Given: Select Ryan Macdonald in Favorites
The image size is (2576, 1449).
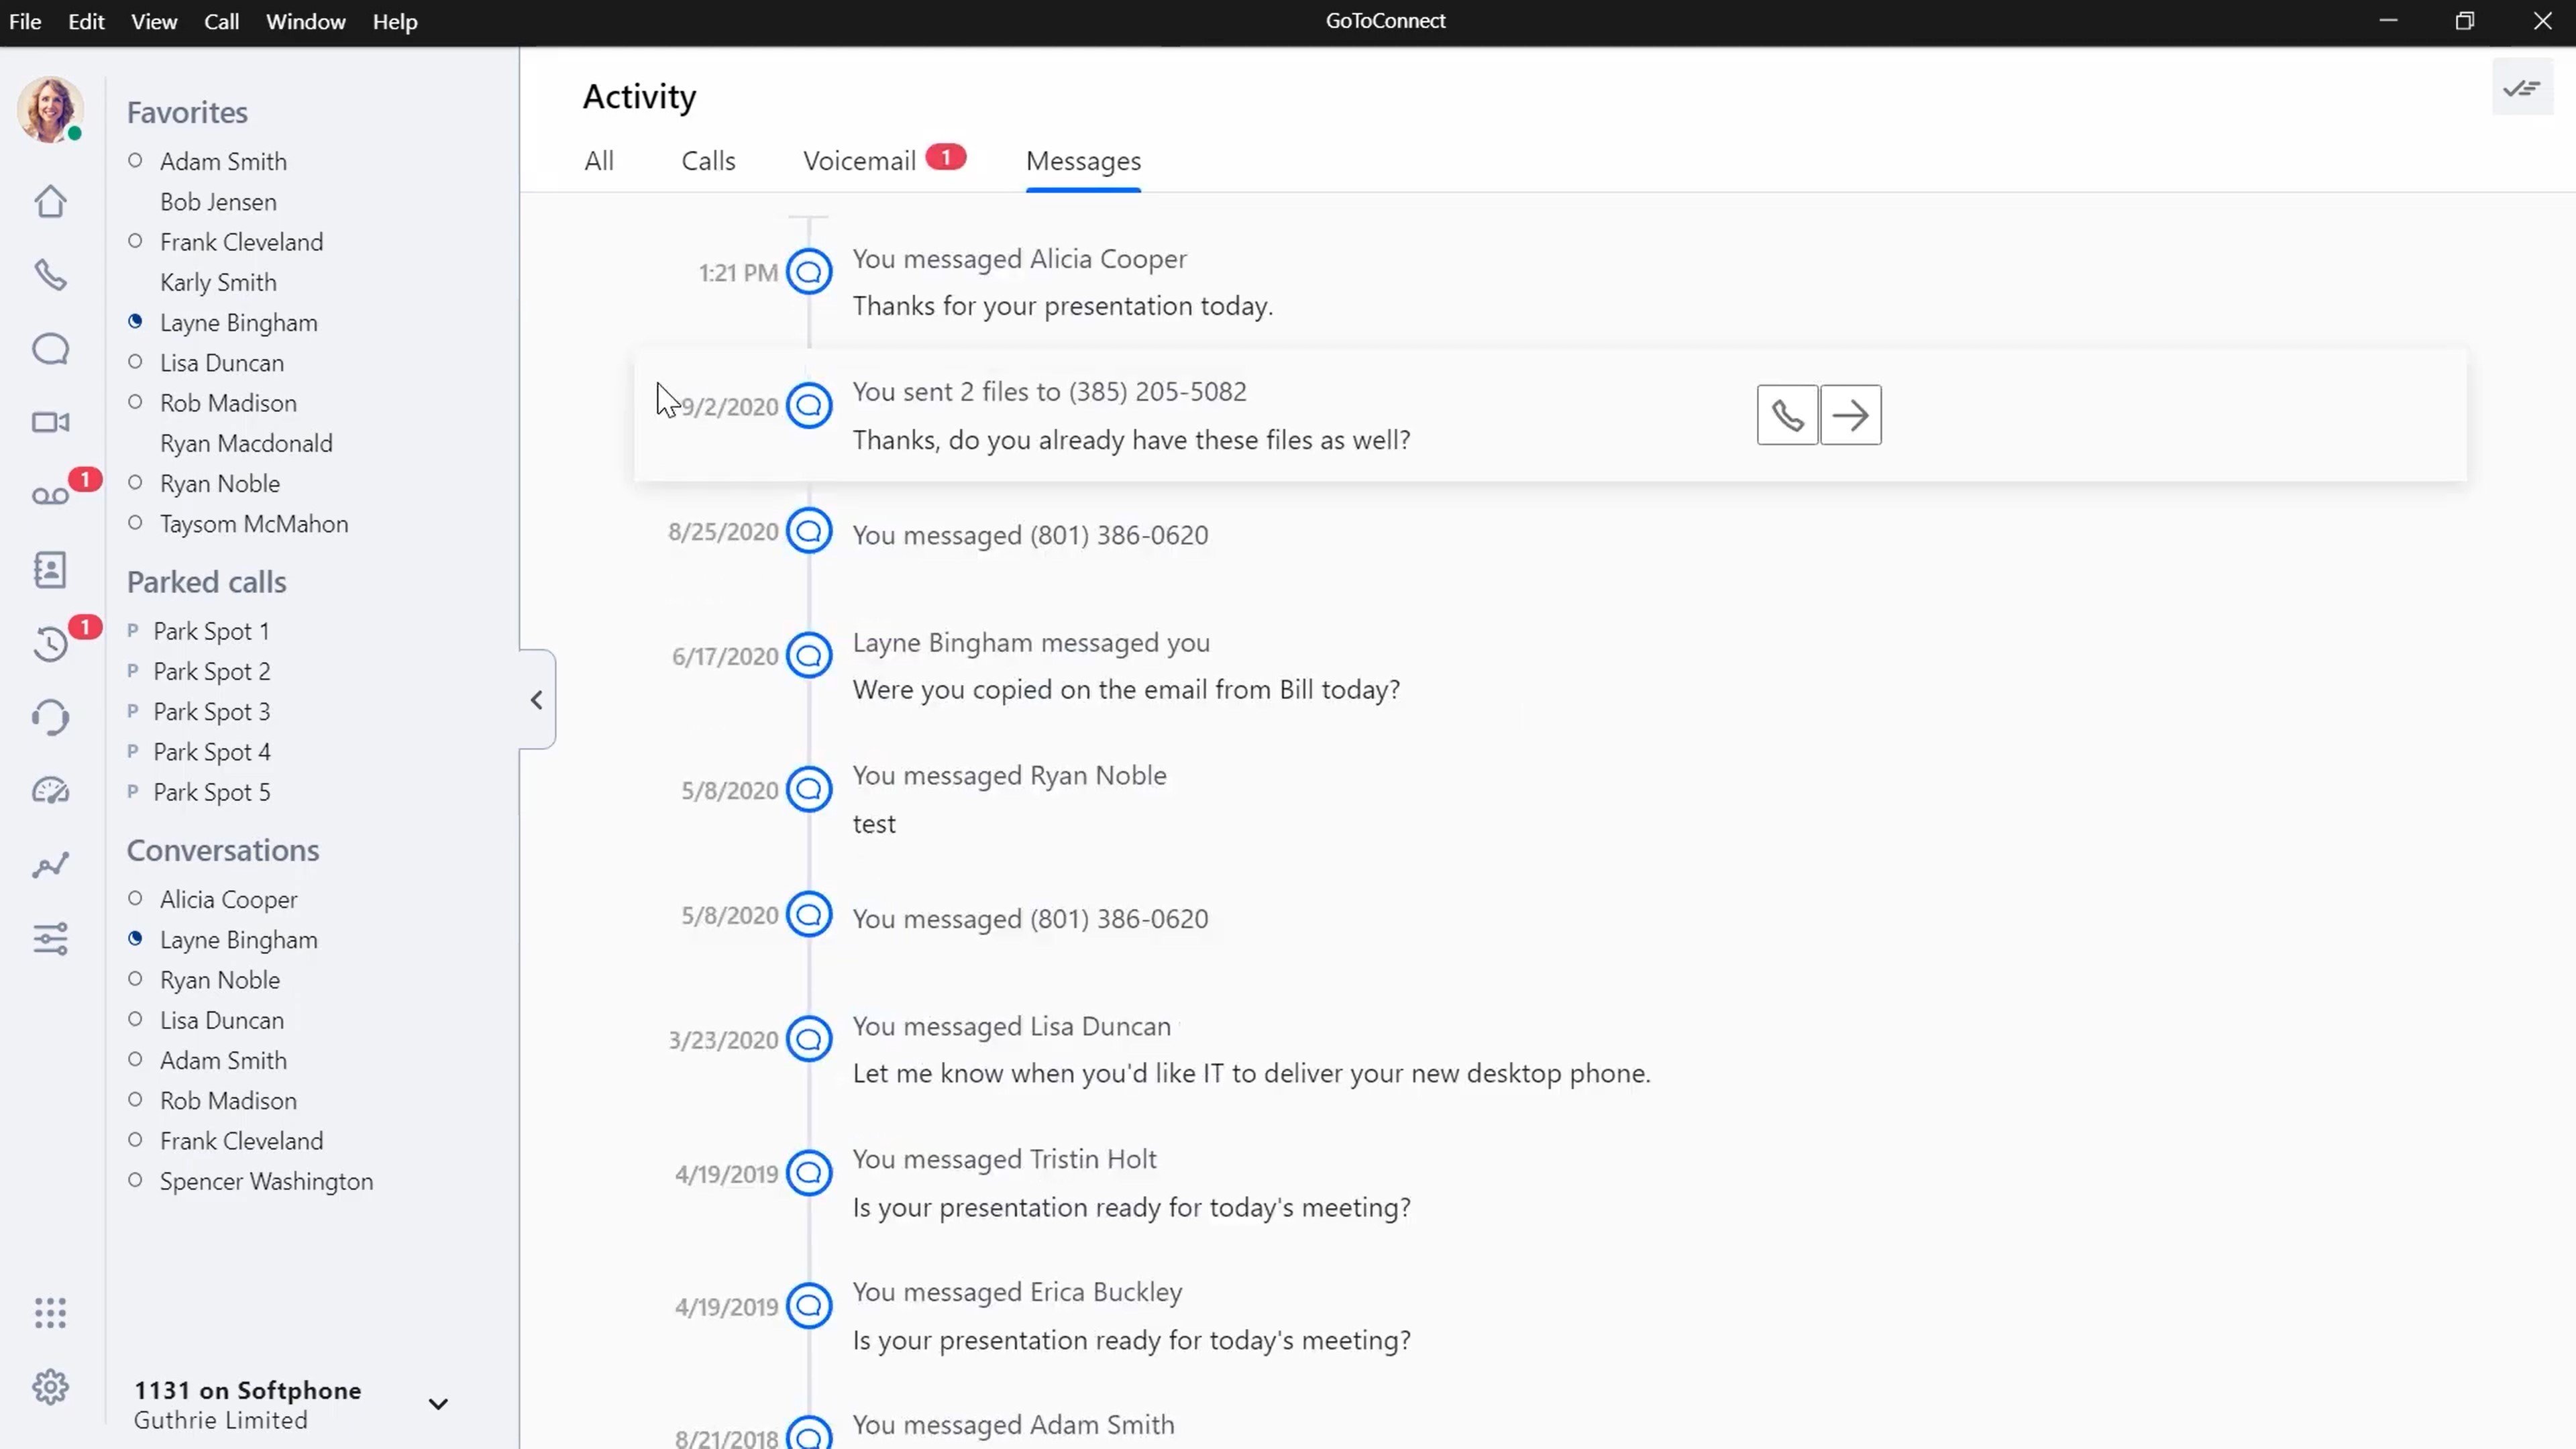Looking at the screenshot, I should 246,443.
